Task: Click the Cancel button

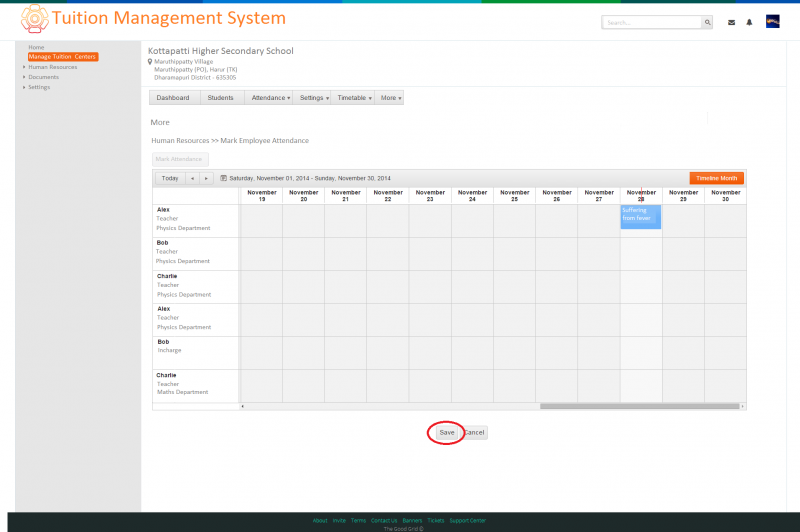Action: click(x=474, y=433)
